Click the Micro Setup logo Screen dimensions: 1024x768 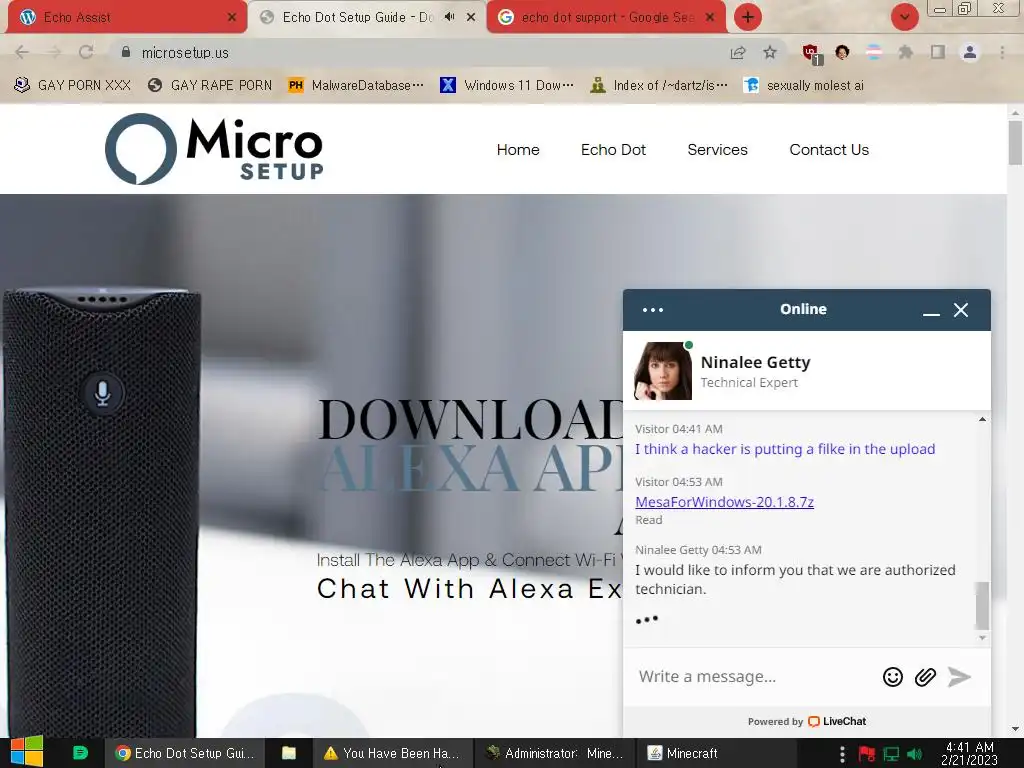point(214,149)
